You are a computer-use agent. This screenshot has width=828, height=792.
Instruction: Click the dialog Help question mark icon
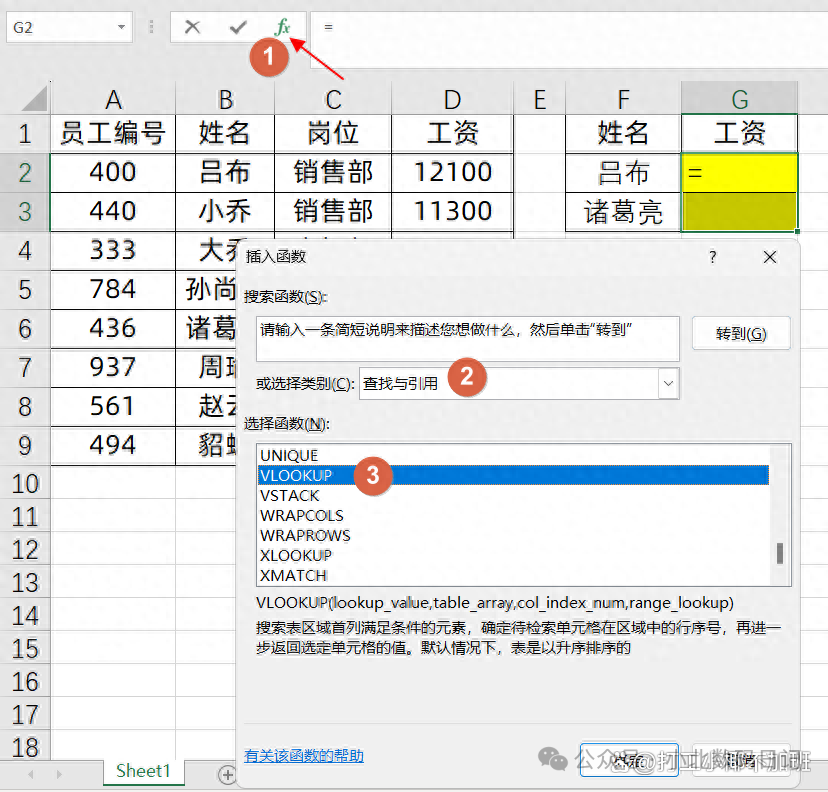click(712, 257)
